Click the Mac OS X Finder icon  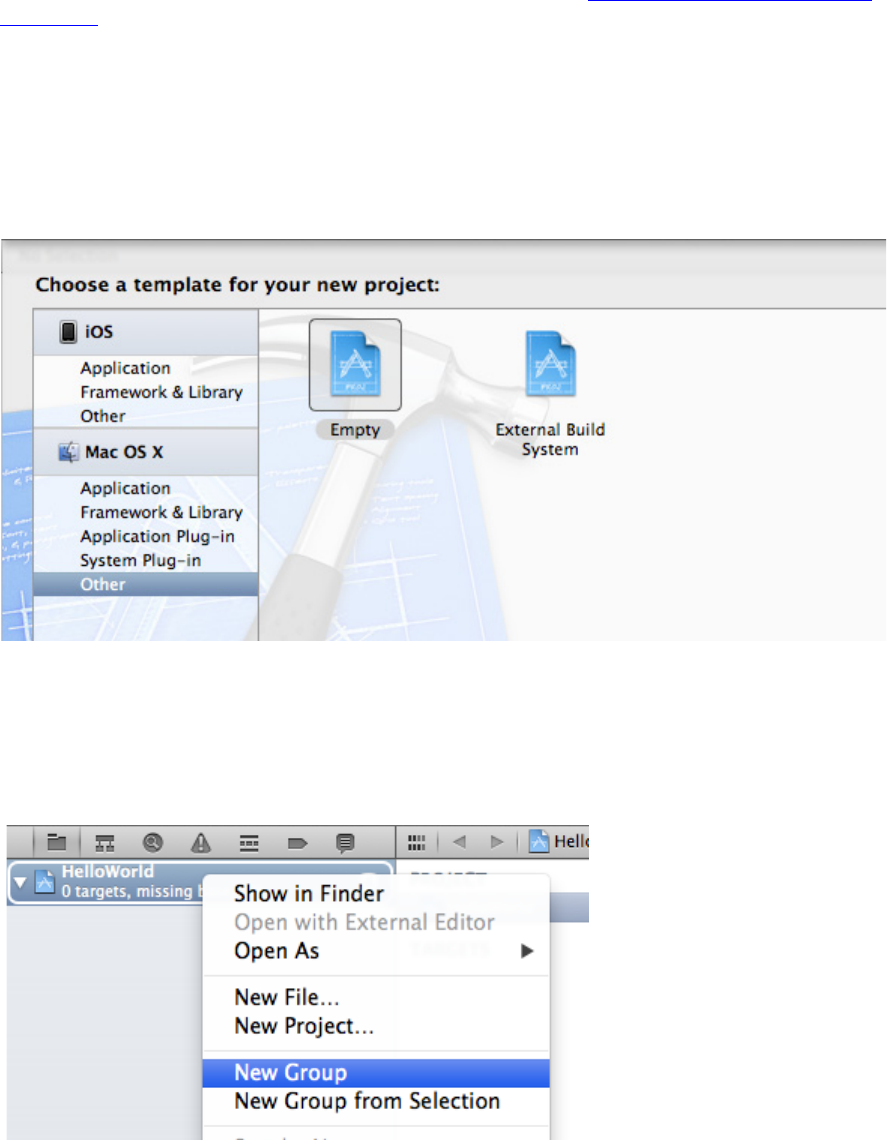point(68,451)
